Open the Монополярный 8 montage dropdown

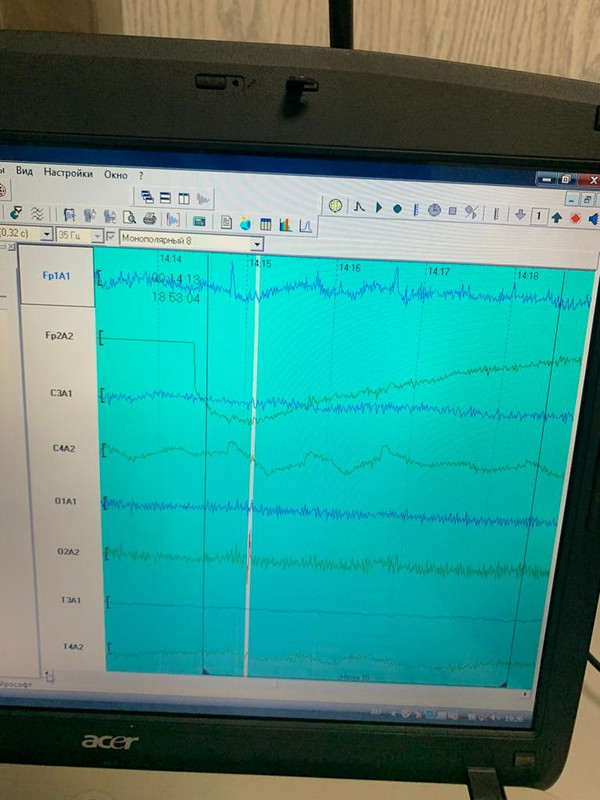(x=257, y=244)
